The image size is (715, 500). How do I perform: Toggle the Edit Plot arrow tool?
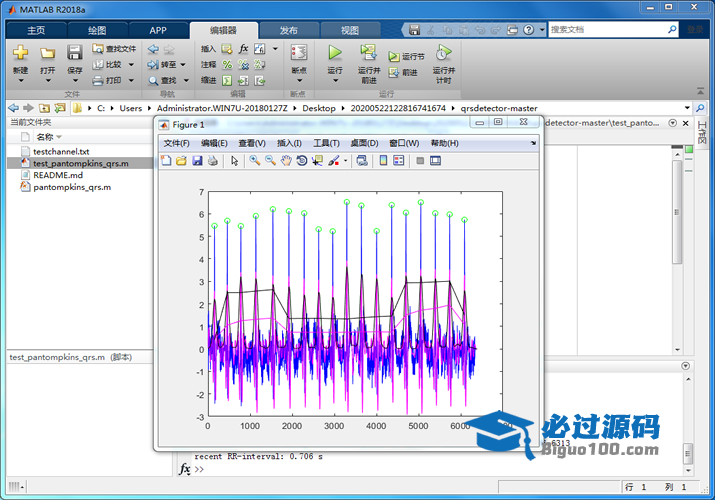(234, 160)
